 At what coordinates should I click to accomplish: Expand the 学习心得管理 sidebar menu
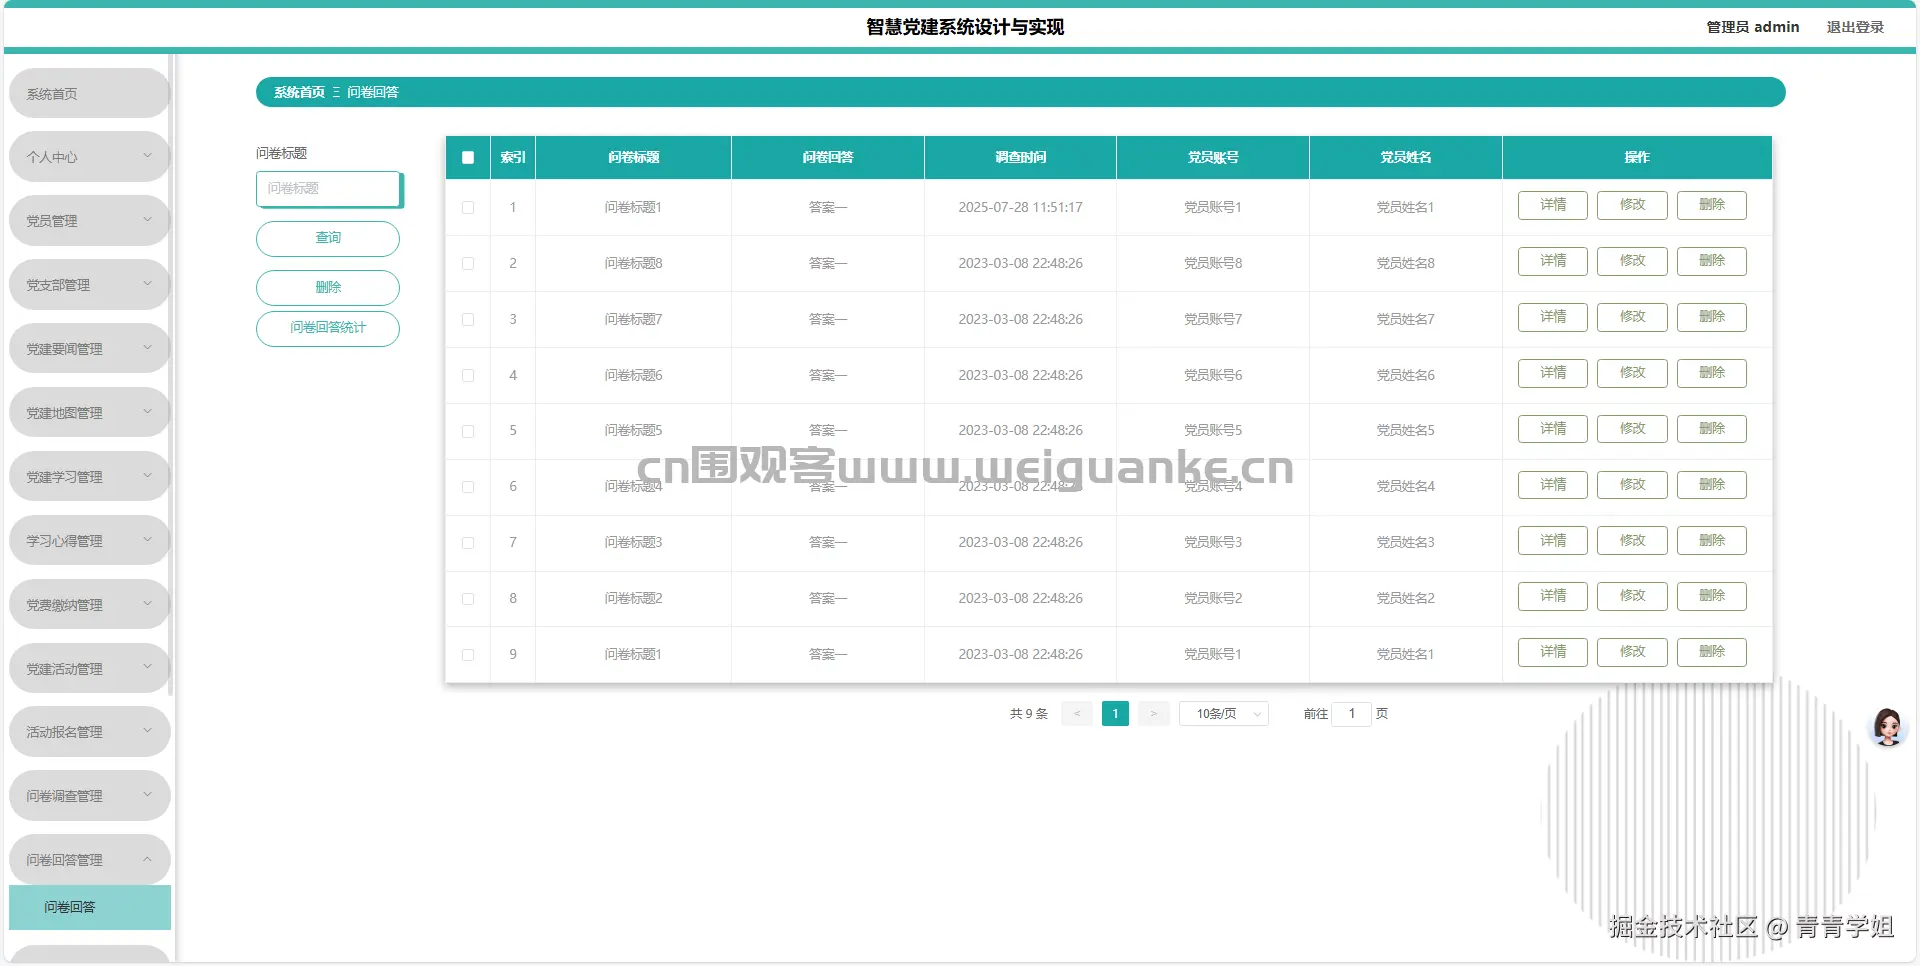click(x=90, y=541)
